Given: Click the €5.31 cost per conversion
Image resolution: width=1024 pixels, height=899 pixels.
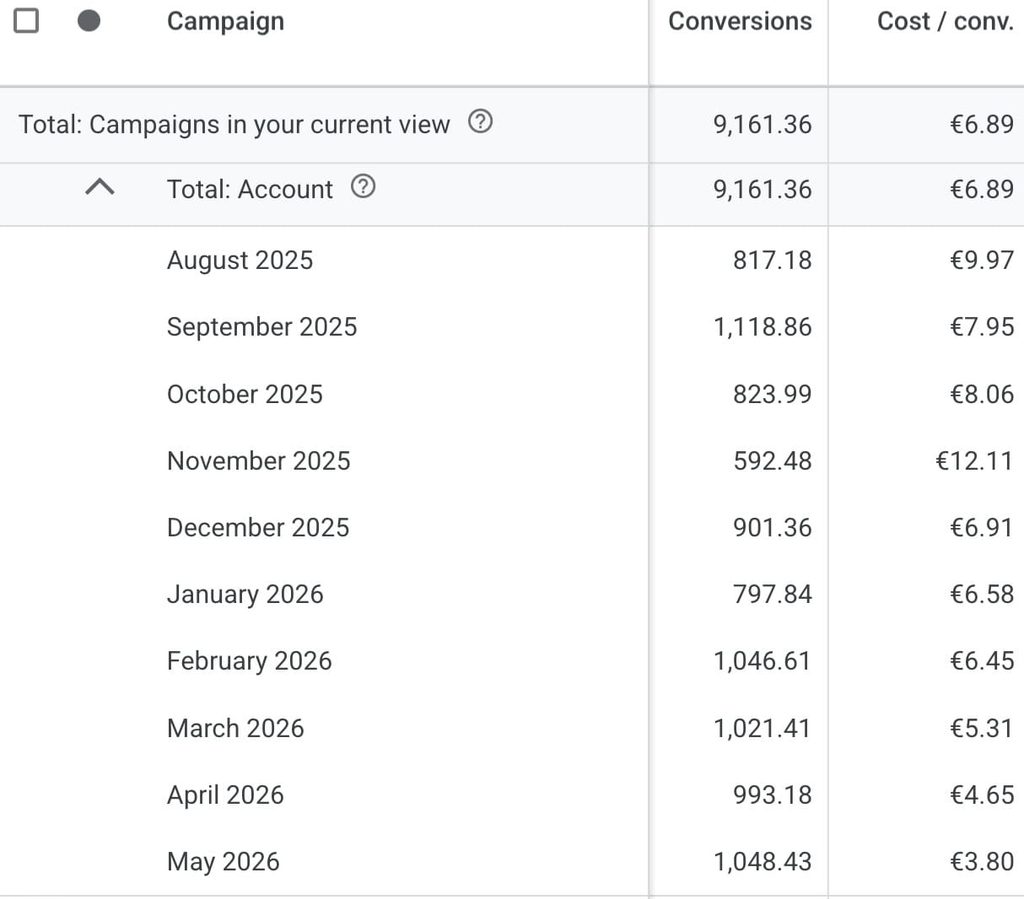Looking at the screenshot, I should (x=982, y=728).
